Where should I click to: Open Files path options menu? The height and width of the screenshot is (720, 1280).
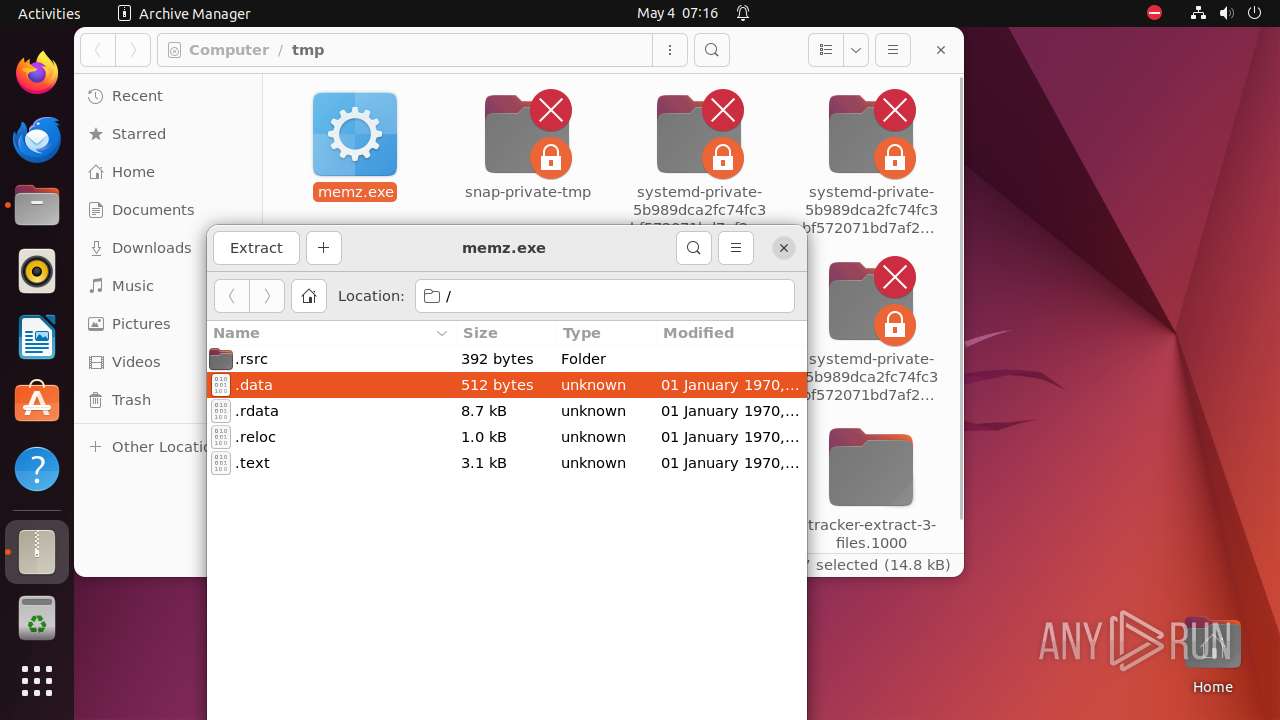(670, 50)
